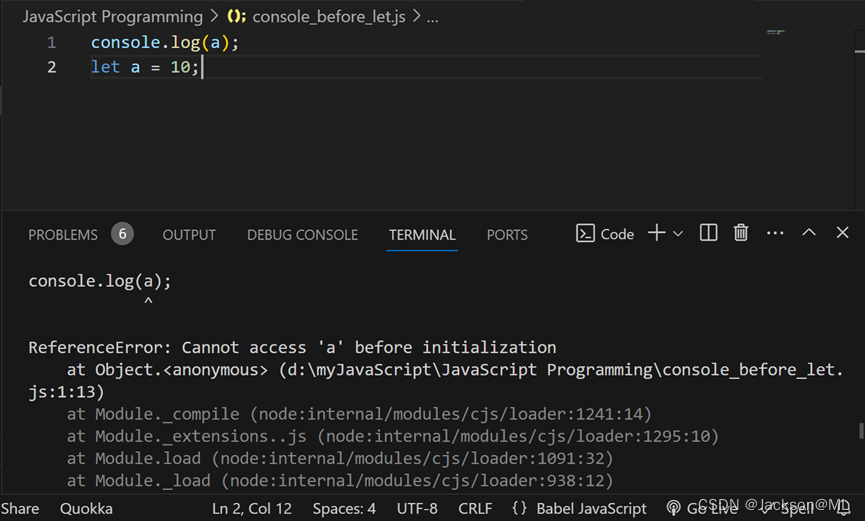Maximize panel size with the up chevron
865x521 pixels.
[x=809, y=233]
